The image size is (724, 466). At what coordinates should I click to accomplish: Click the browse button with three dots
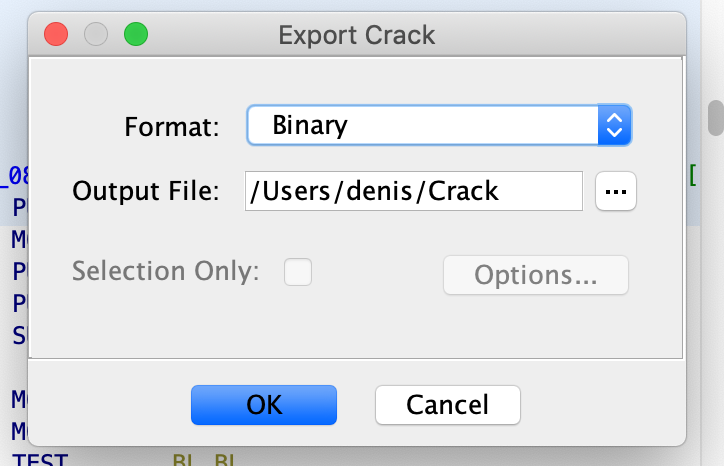[x=615, y=191]
